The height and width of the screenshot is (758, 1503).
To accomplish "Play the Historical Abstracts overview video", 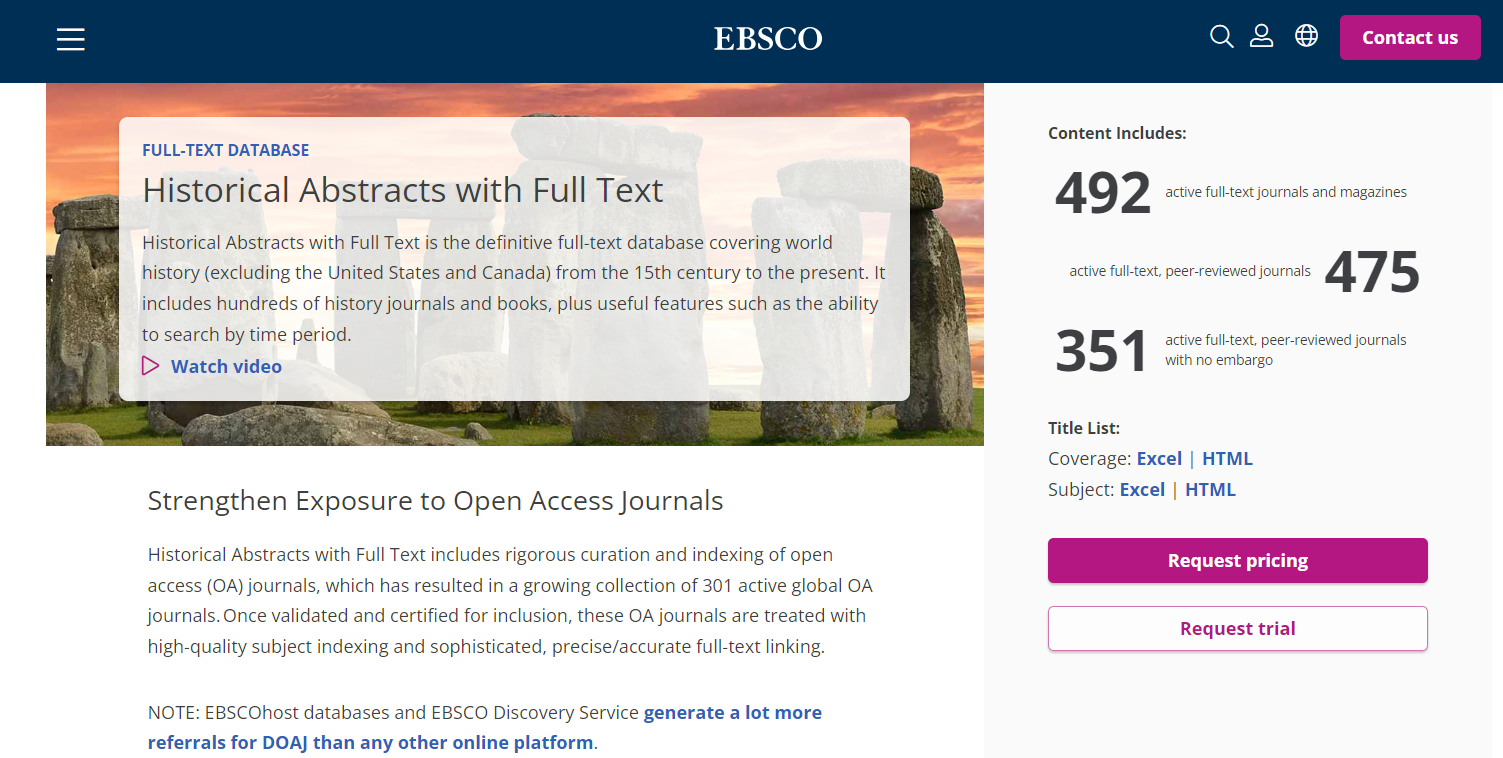I will pyautogui.click(x=226, y=366).
